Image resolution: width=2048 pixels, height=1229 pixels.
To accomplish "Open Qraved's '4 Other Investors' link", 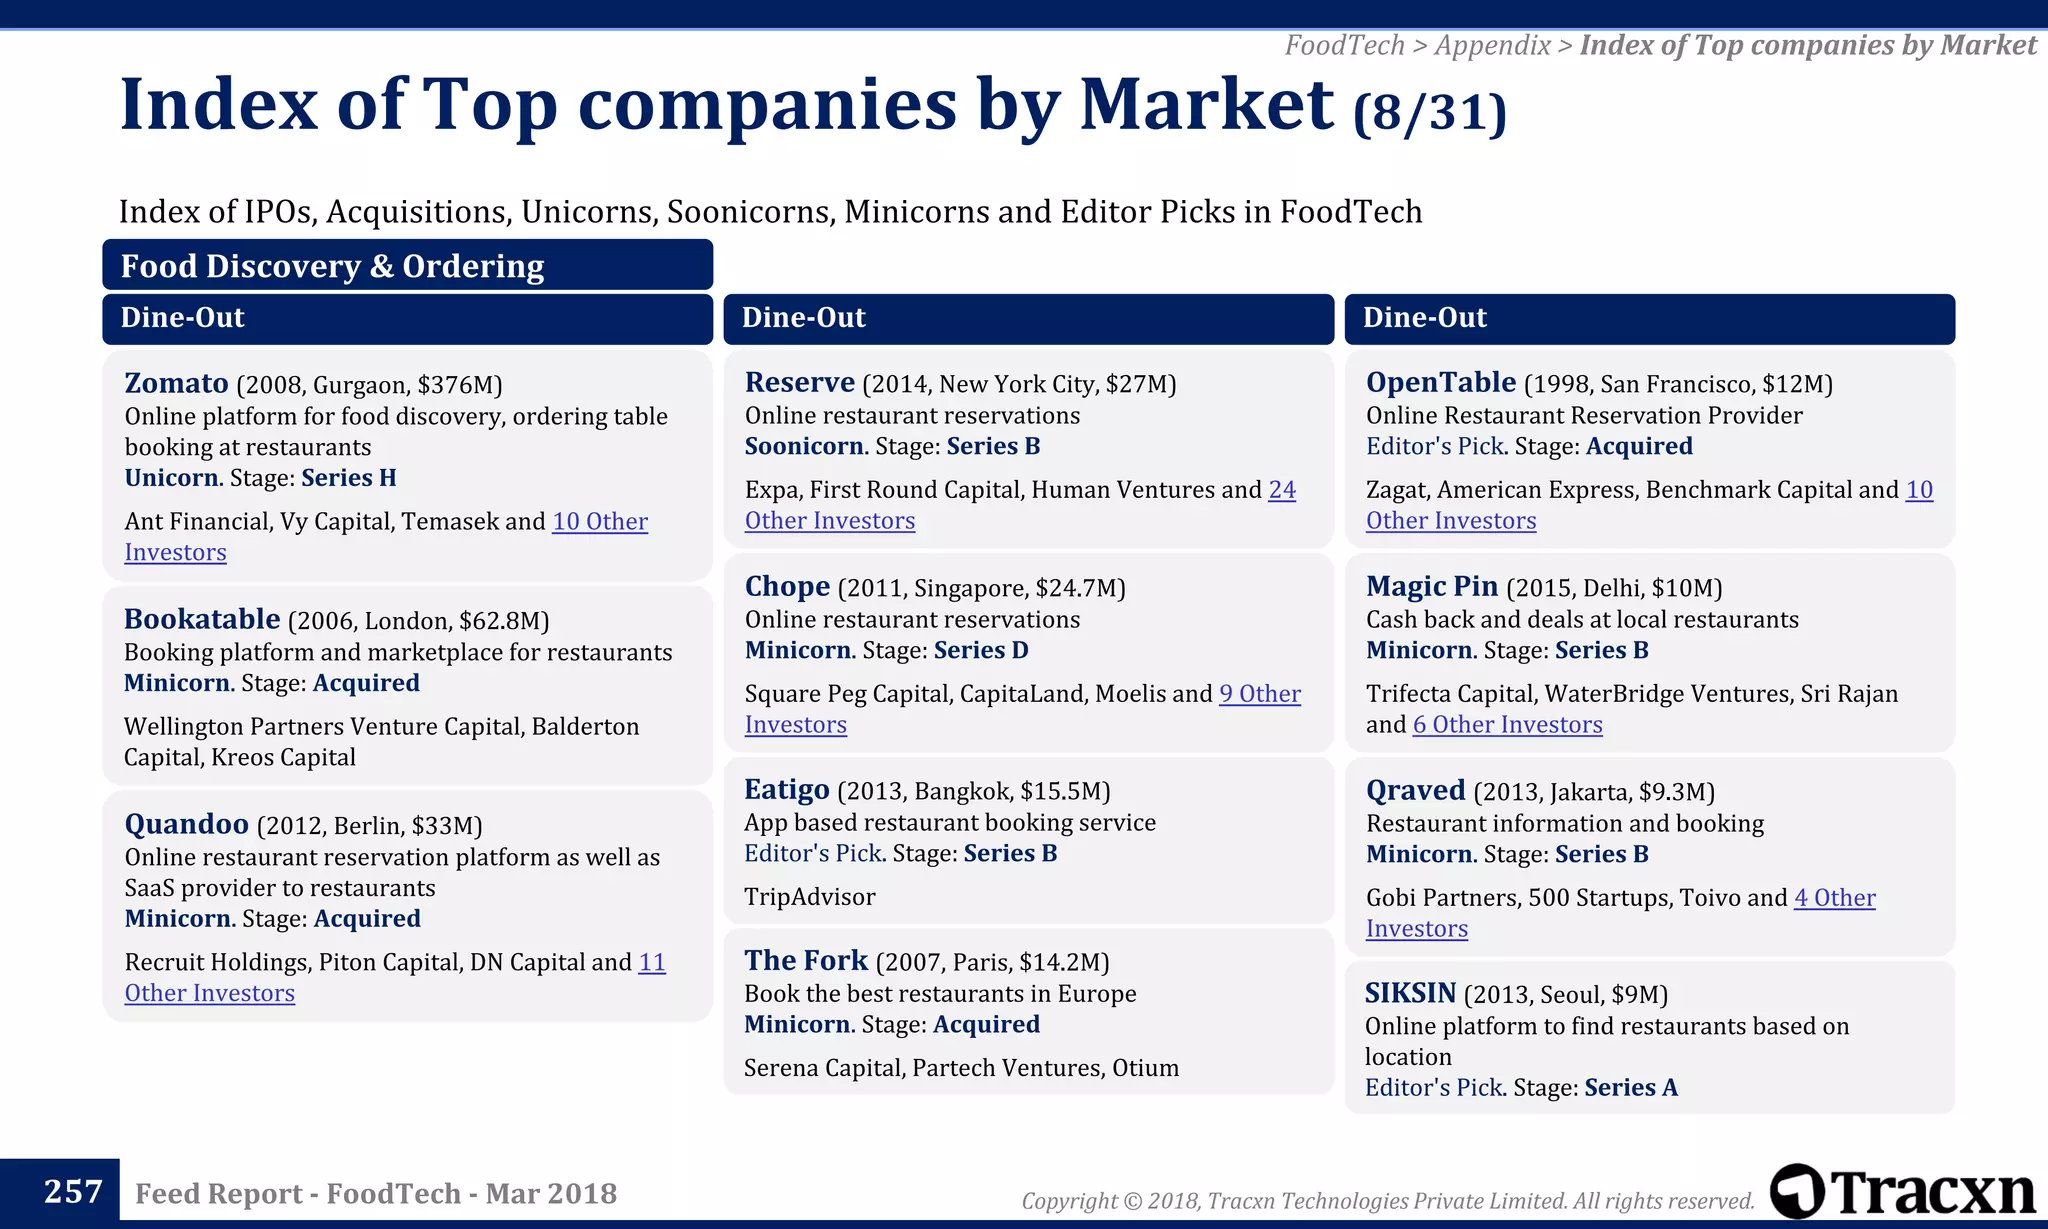I will (1834, 898).
